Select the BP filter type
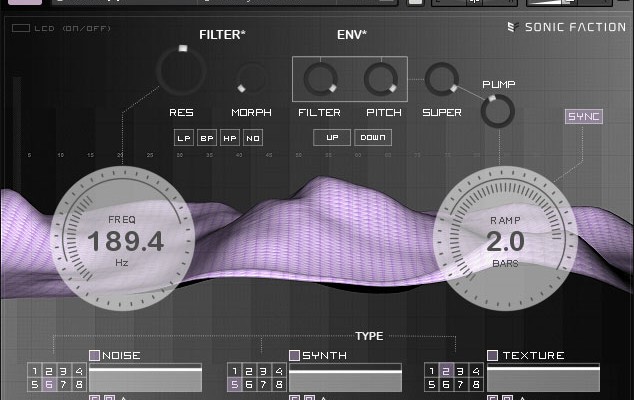 click(x=207, y=138)
